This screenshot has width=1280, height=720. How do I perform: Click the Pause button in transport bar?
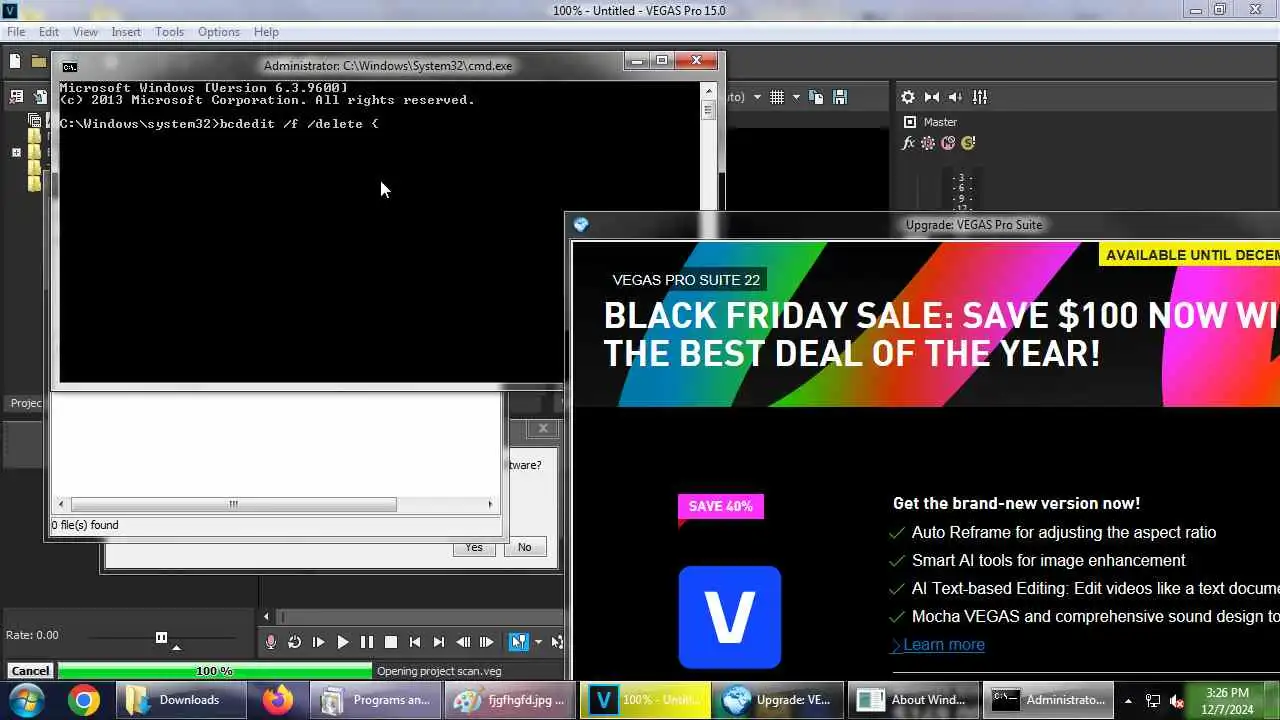[366, 642]
